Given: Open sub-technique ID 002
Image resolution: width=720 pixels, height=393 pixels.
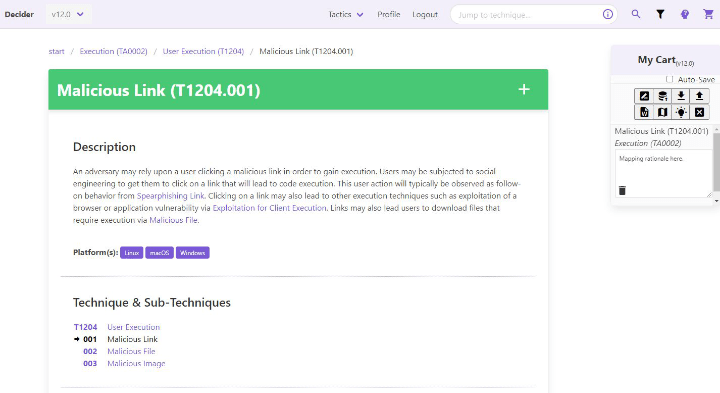Looking at the screenshot, I should click(x=90, y=351).
